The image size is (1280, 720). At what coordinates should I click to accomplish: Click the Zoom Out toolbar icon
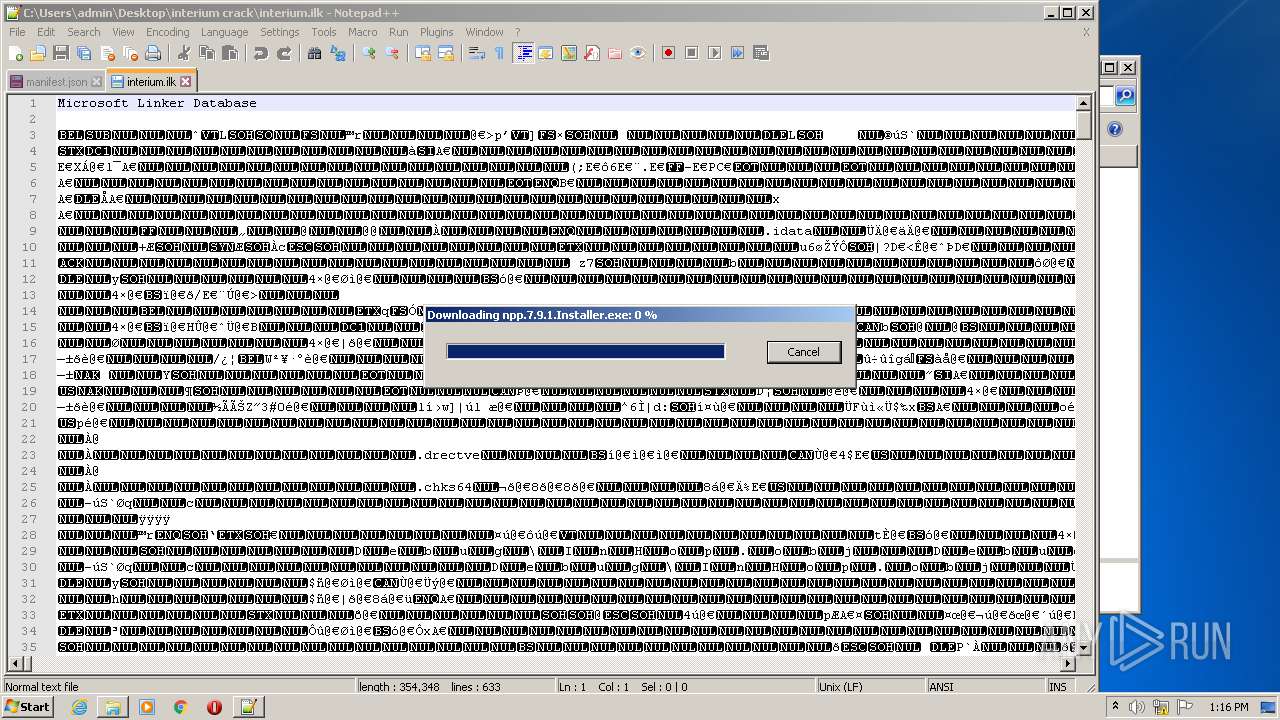click(x=392, y=53)
